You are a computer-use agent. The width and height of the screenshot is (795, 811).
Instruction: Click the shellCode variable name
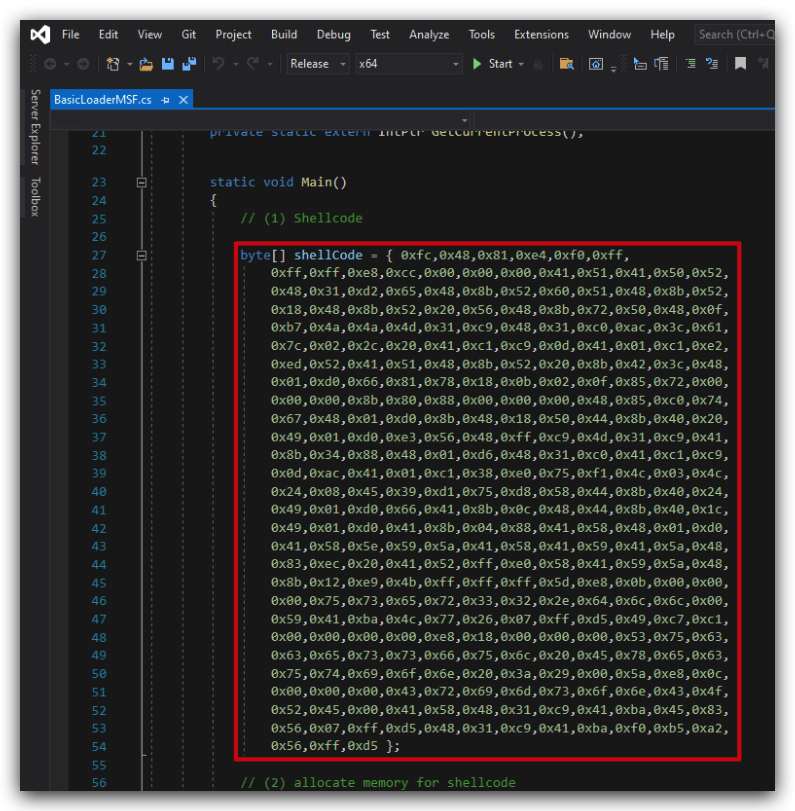coord(328,256)
